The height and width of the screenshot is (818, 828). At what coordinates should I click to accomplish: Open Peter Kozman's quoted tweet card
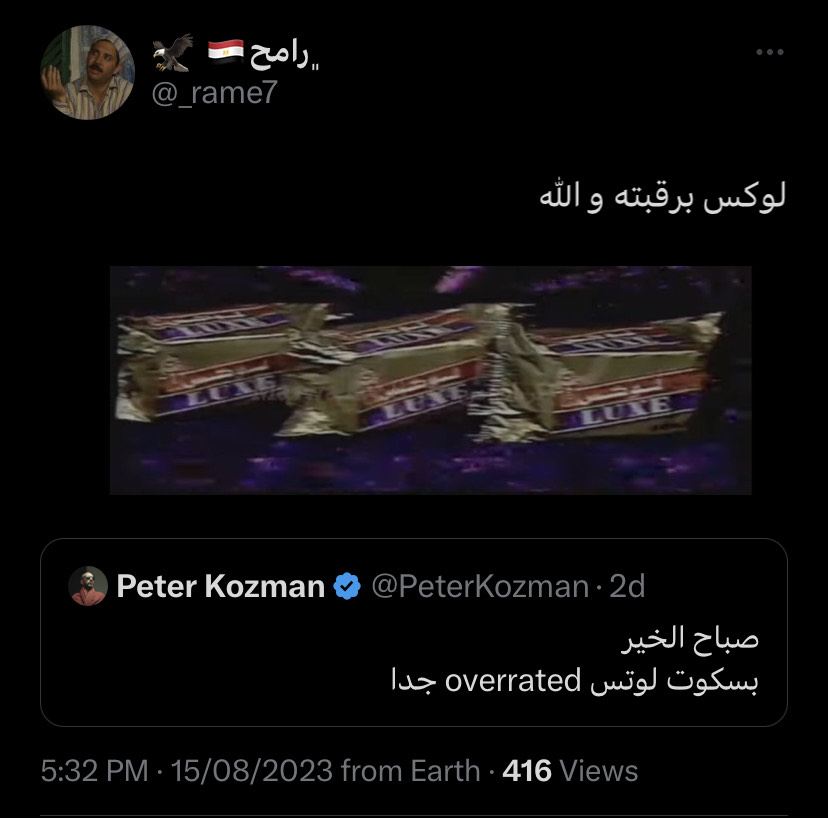(x=414, y=633)
